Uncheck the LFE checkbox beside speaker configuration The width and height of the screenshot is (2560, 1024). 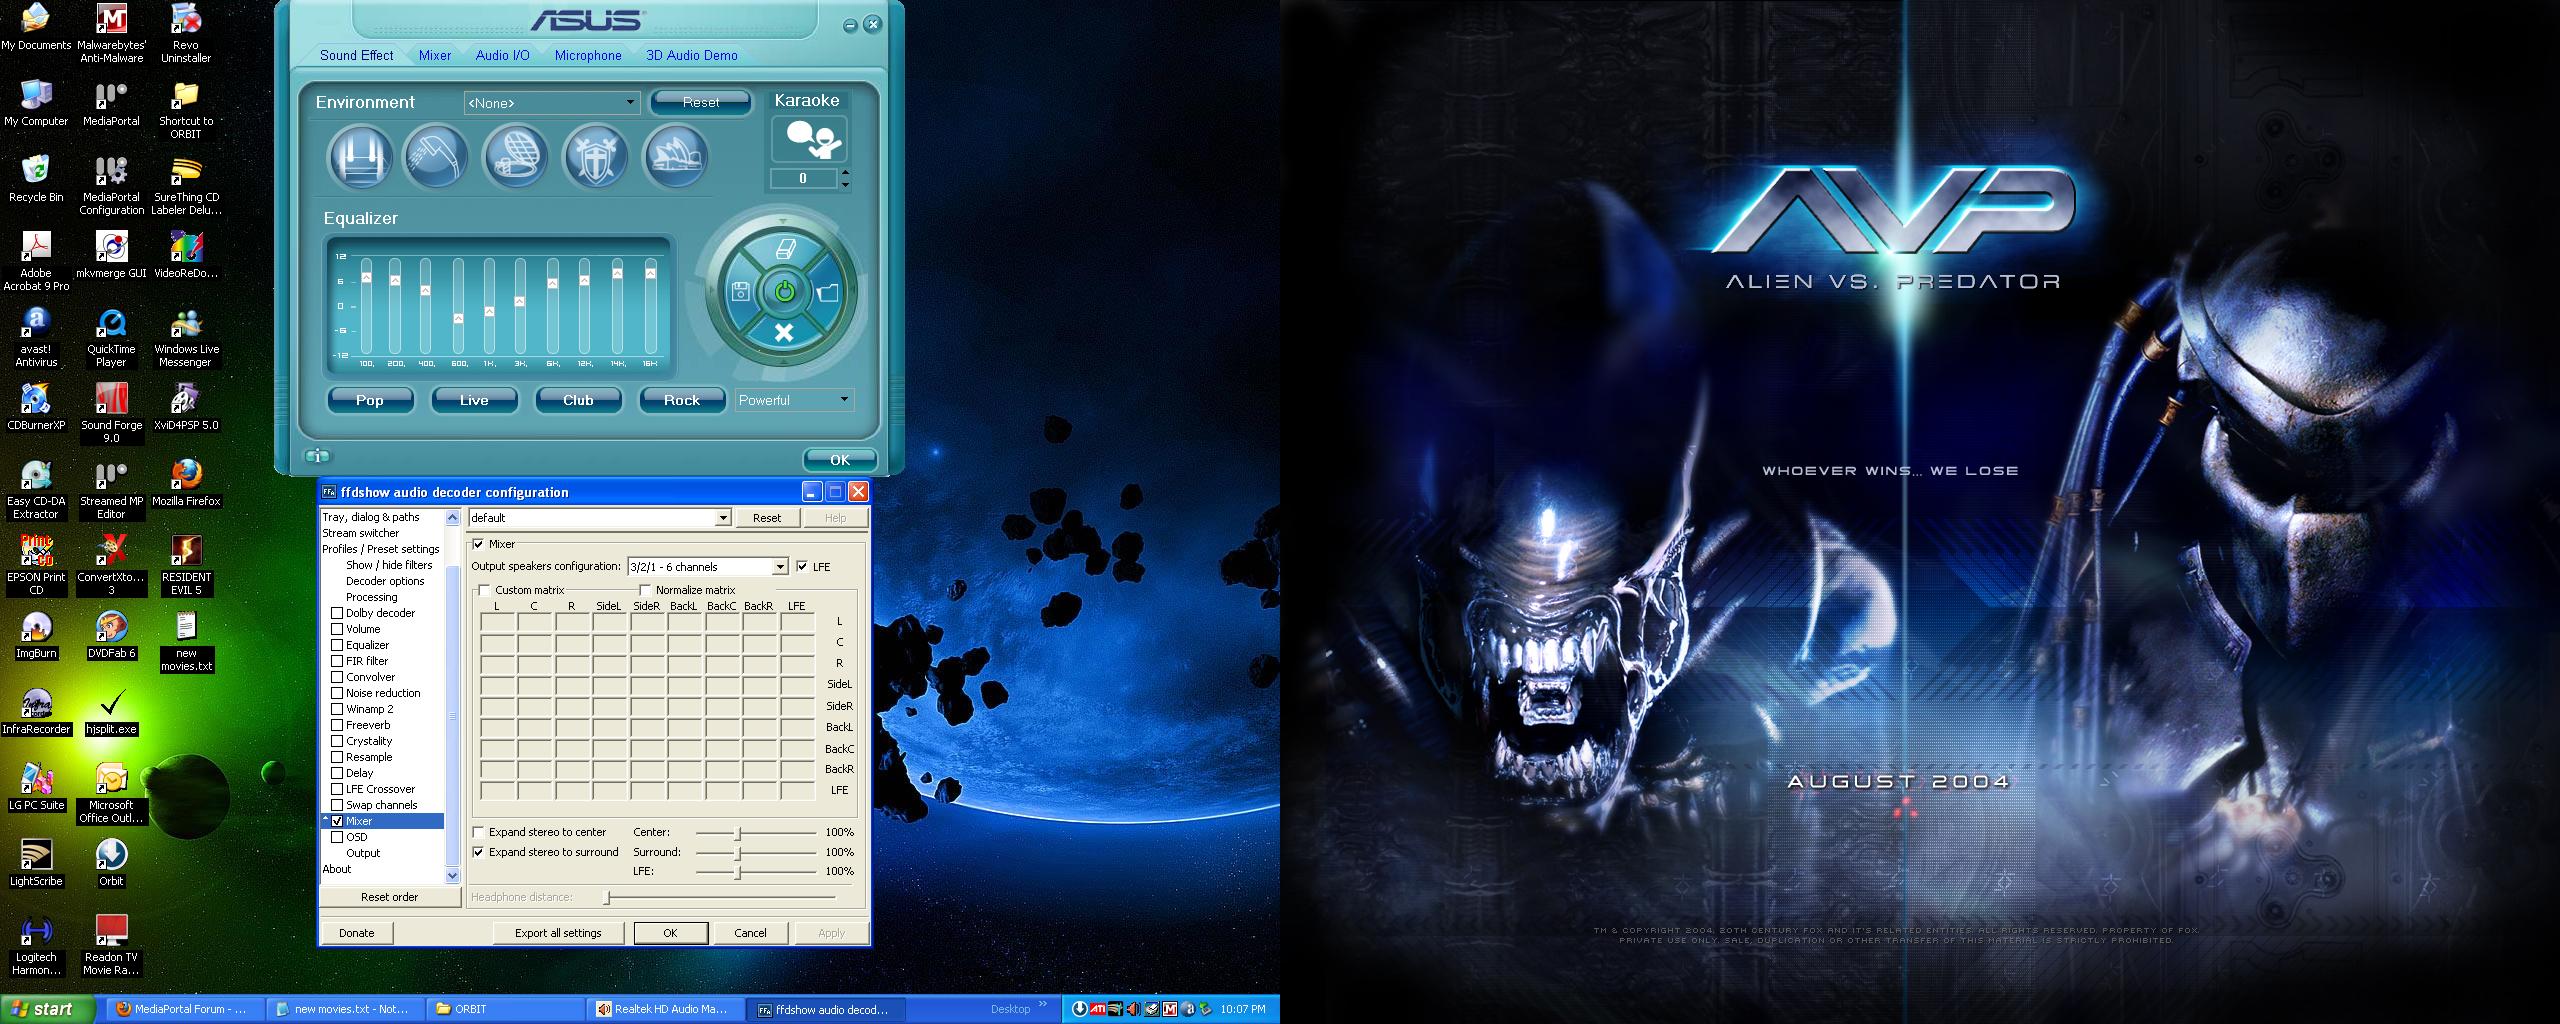(x=802, y=567)
